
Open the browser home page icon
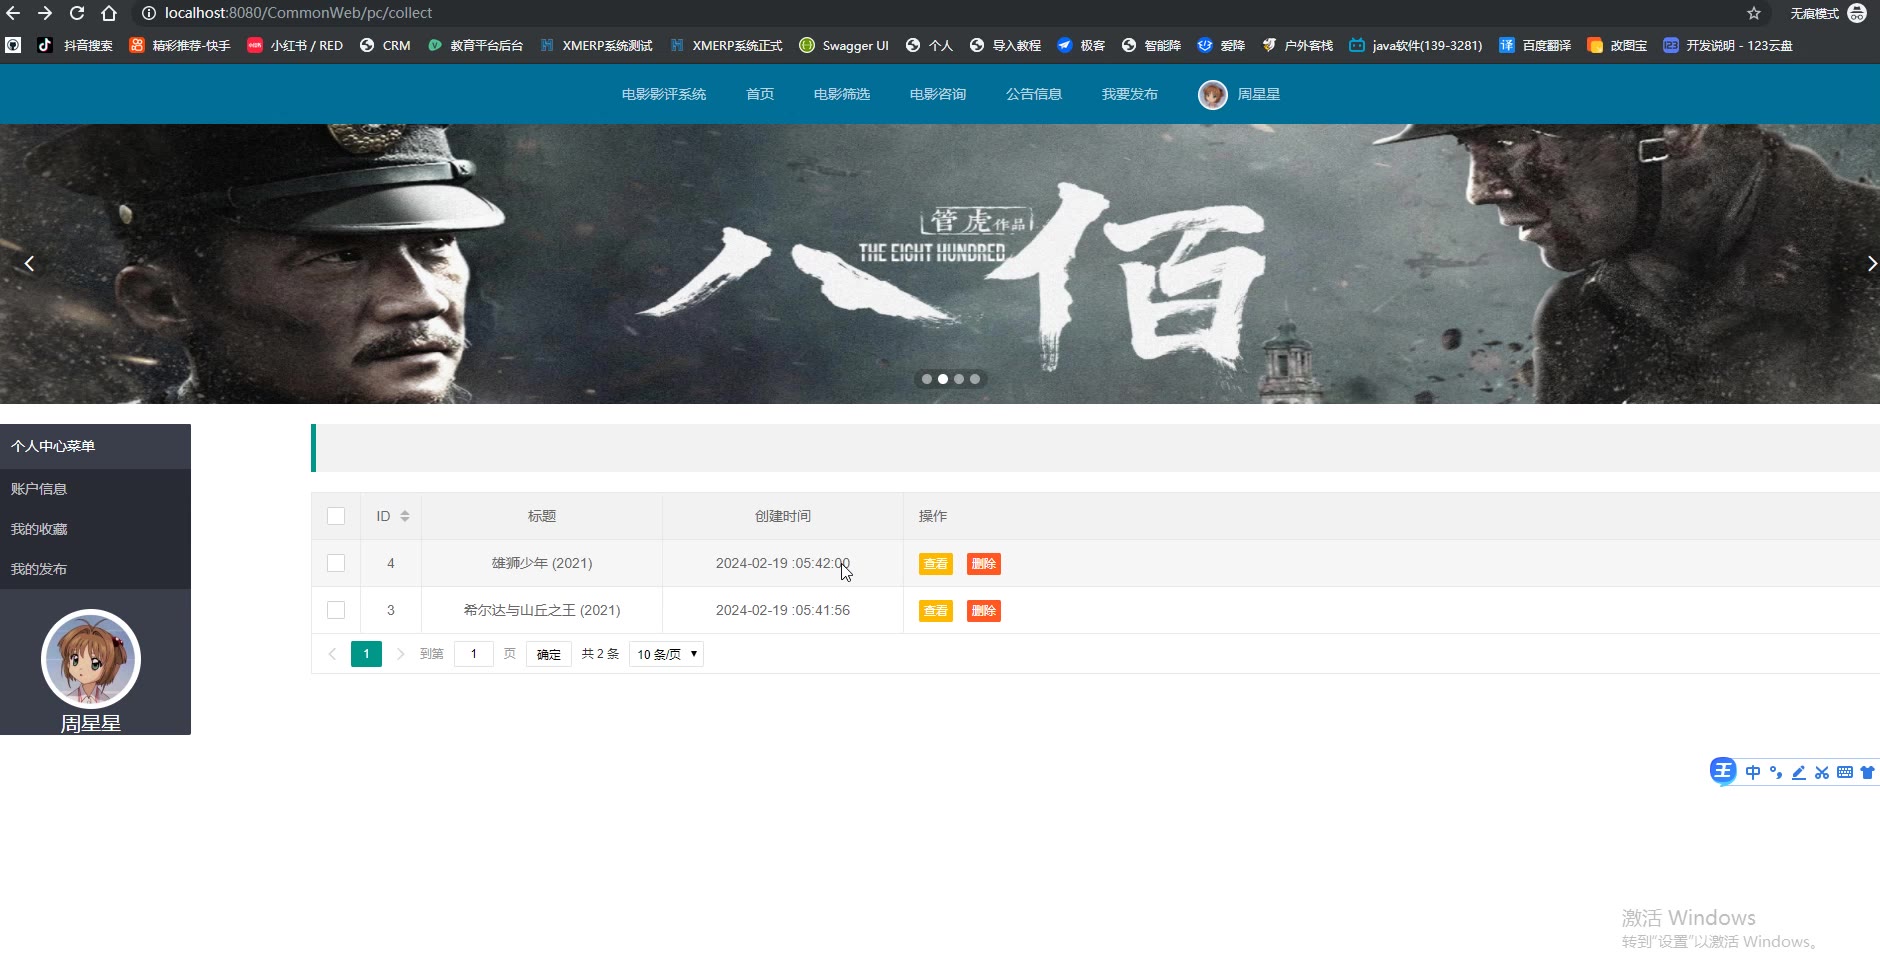pos(109,13)
